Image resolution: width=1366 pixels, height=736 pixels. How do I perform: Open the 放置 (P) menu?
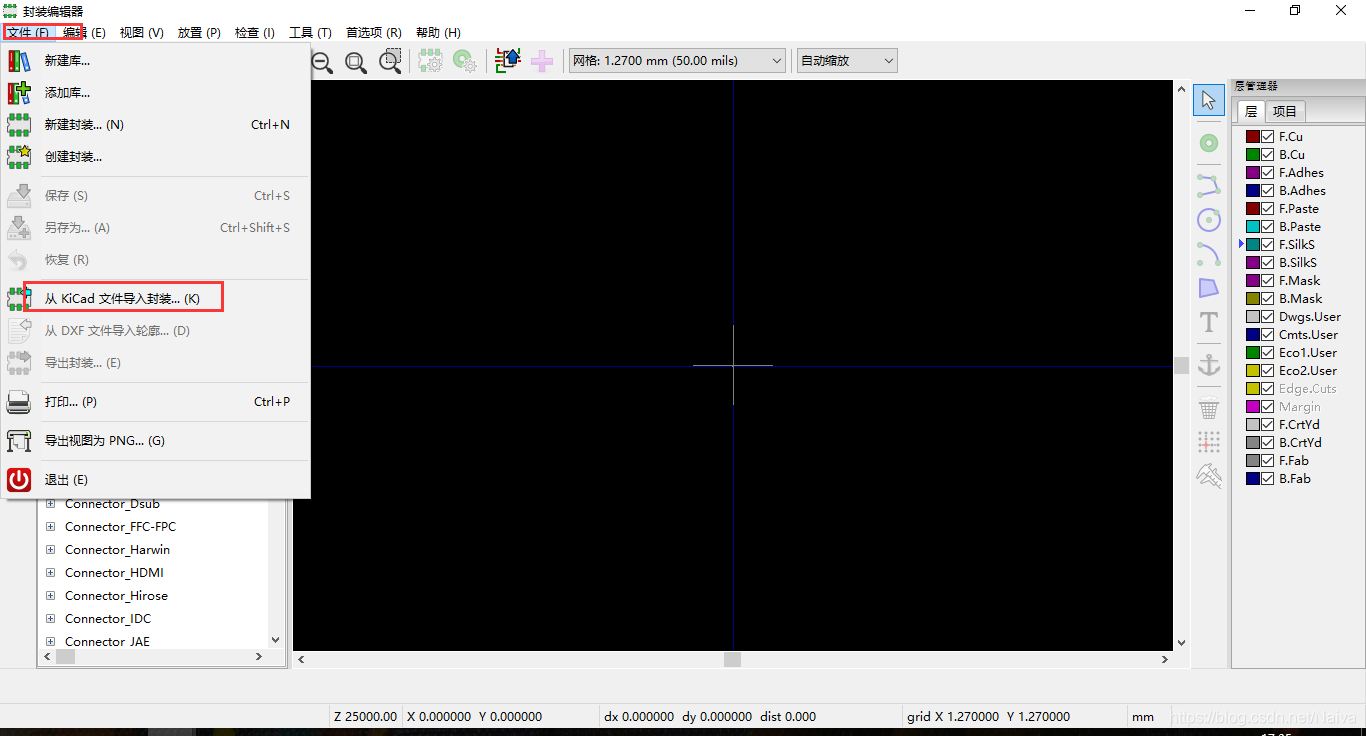199,33
